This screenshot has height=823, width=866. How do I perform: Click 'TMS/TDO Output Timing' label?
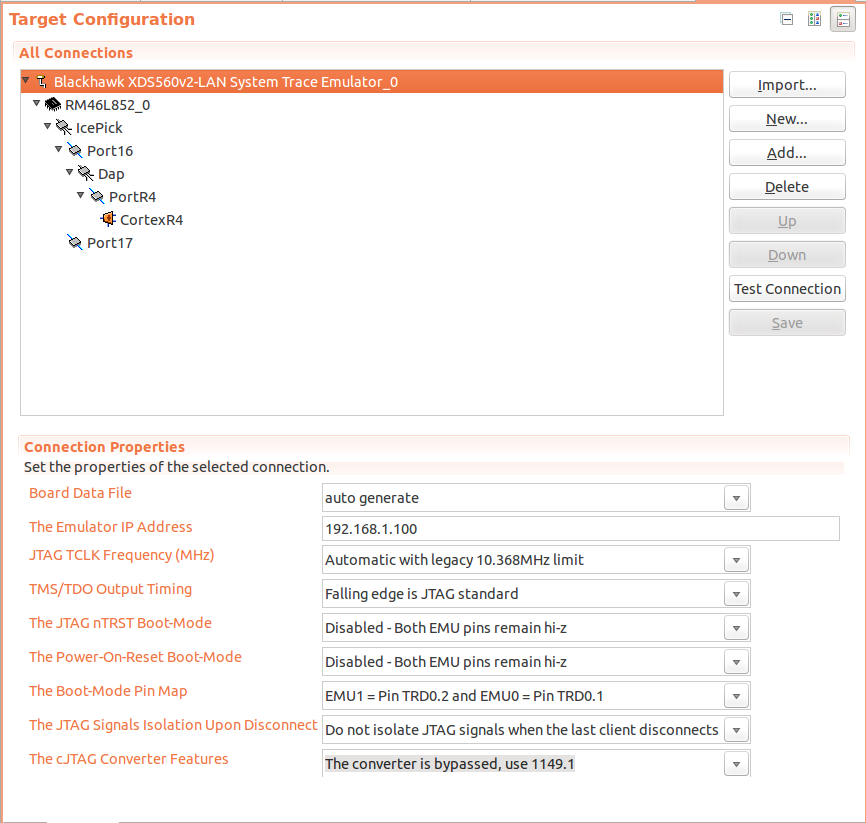coord(110,589)
